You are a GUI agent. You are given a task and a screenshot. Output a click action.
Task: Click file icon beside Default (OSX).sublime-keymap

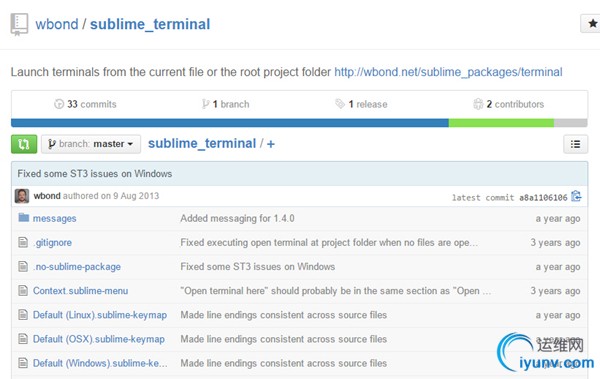pyautogui.click(x=23, y=339)
